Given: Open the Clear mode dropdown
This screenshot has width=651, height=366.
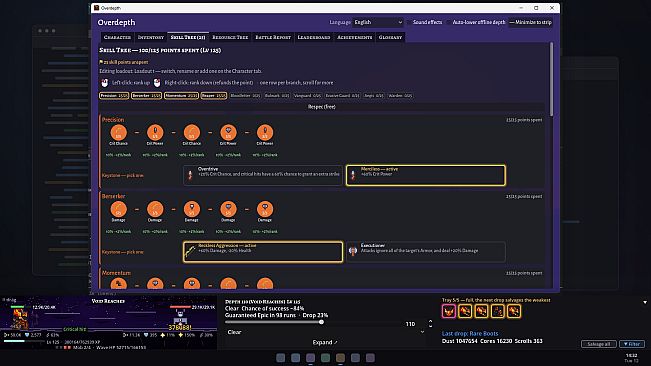Looking at the screenshot, I should 325,332.
